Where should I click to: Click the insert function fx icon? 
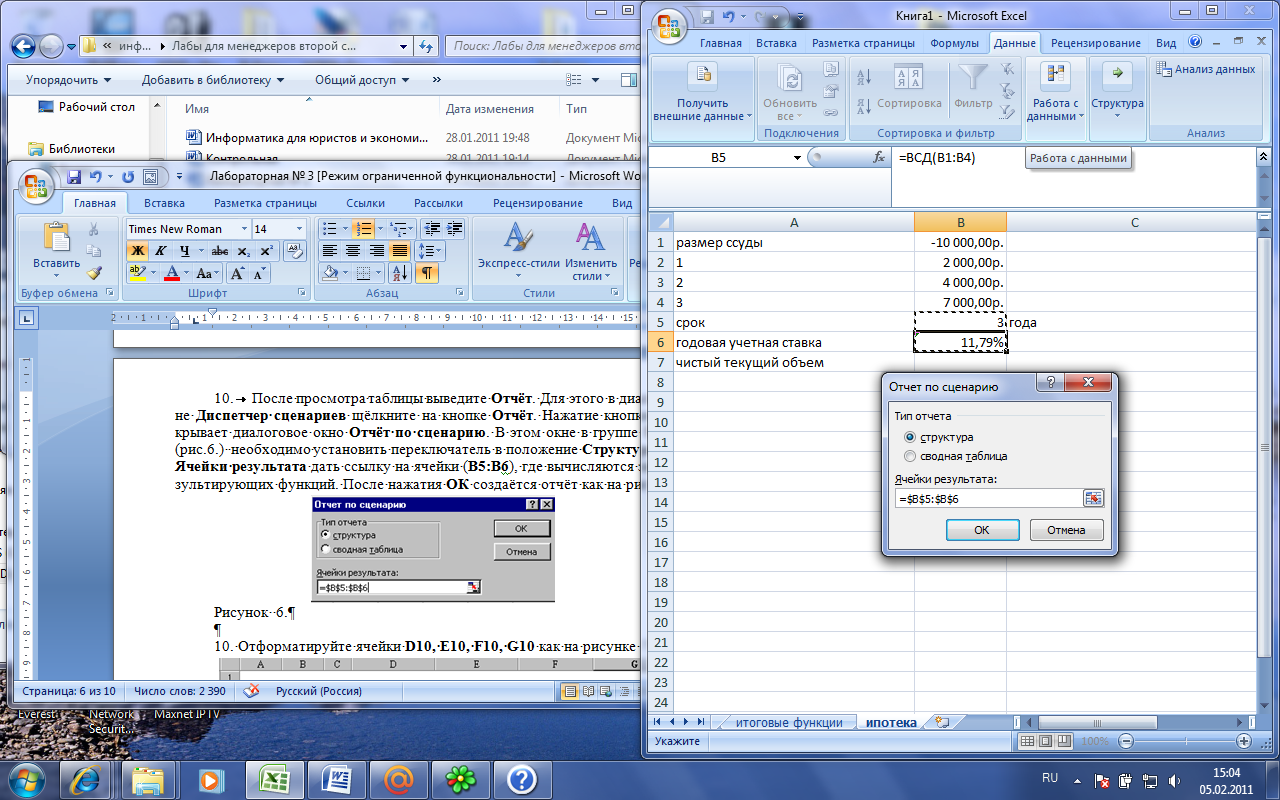[x=879, y=157]
